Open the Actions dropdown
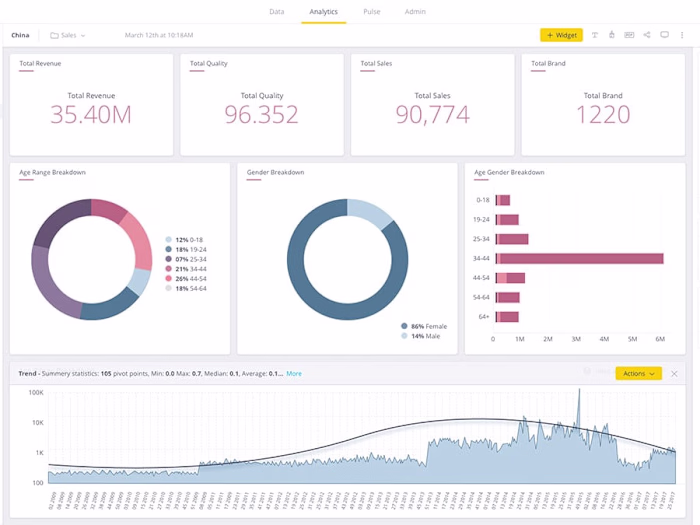Screen dimensions: 700x525 tap(638, 374)
